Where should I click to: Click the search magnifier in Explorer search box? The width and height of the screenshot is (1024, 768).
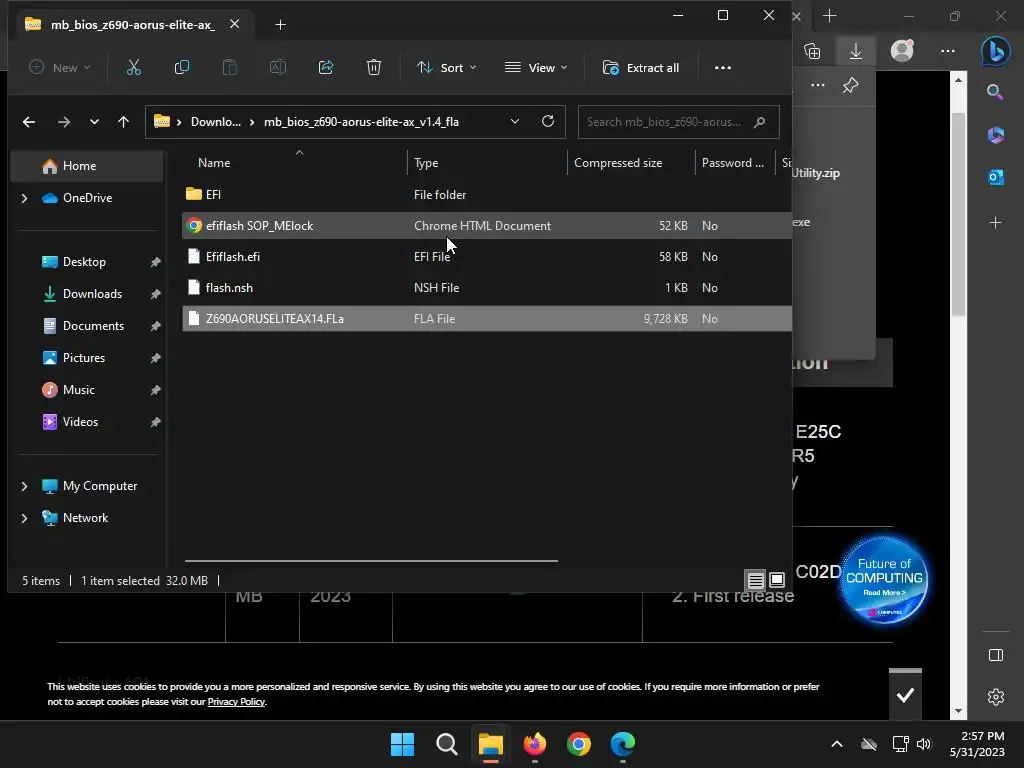(x=759, y=122)
